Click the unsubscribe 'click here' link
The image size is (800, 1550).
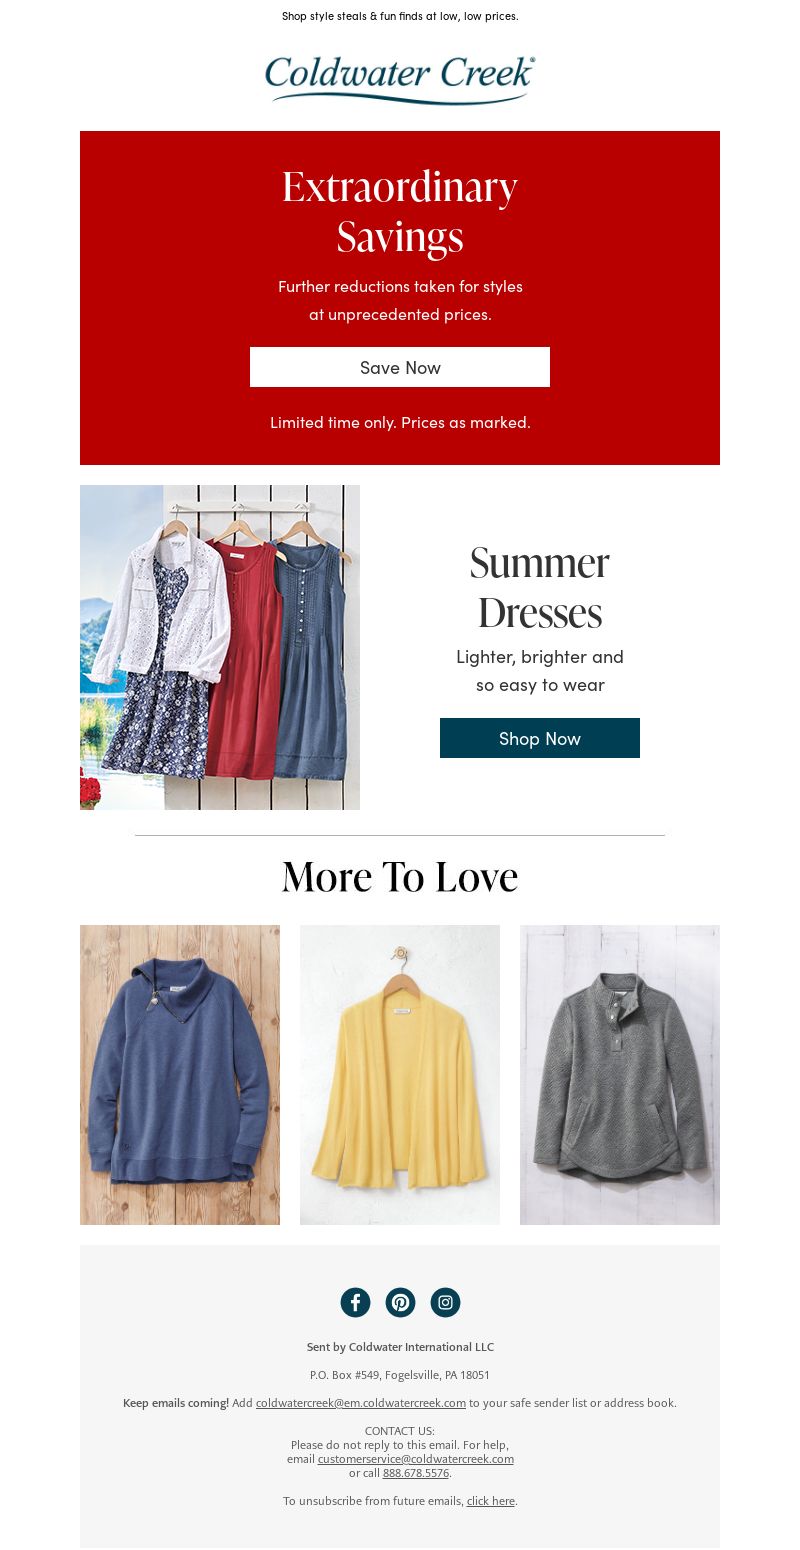click(x=491, y=1501)
